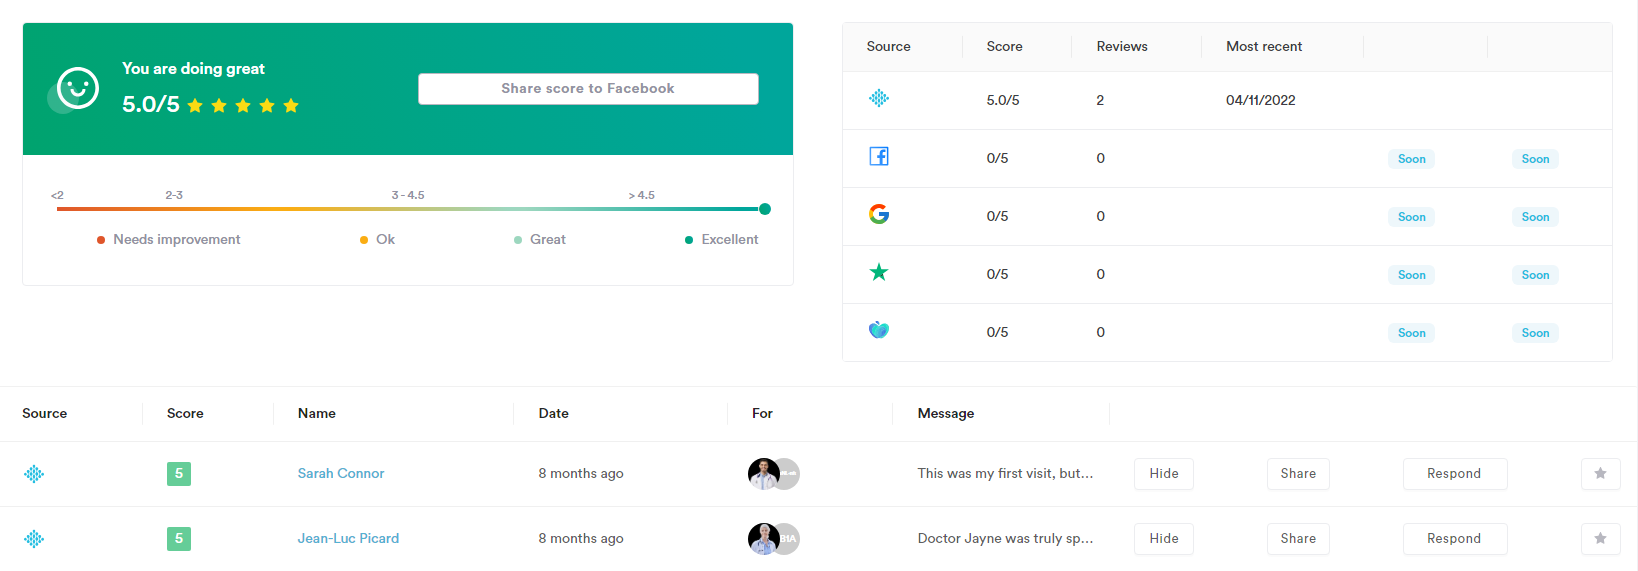Click the Google icon in sources table
Screen dimensions: 1638x571
(878, 214)
